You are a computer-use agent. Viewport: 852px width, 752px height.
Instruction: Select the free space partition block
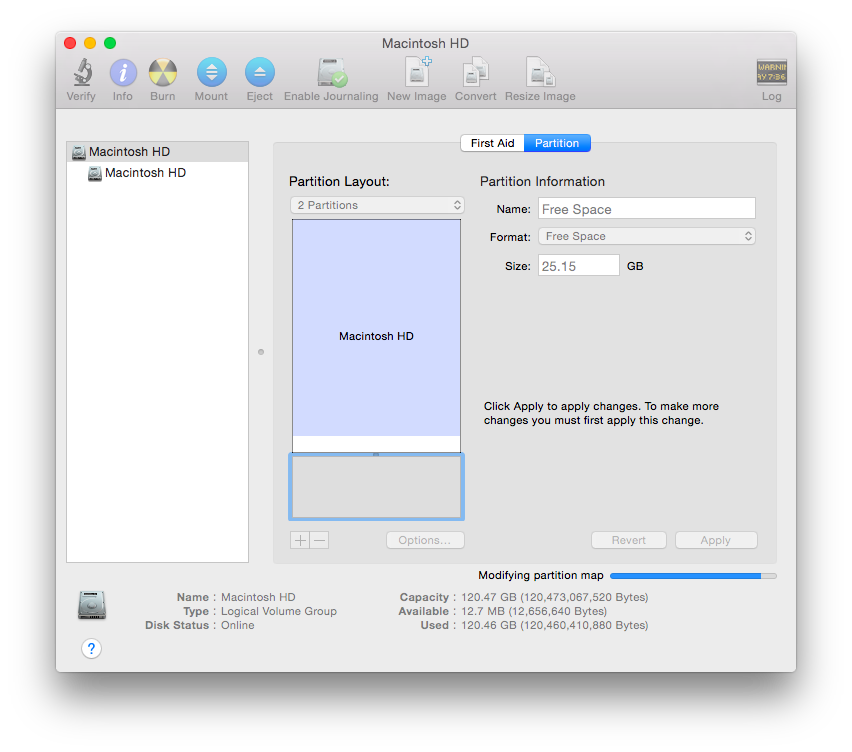click(x=377, y=487)
